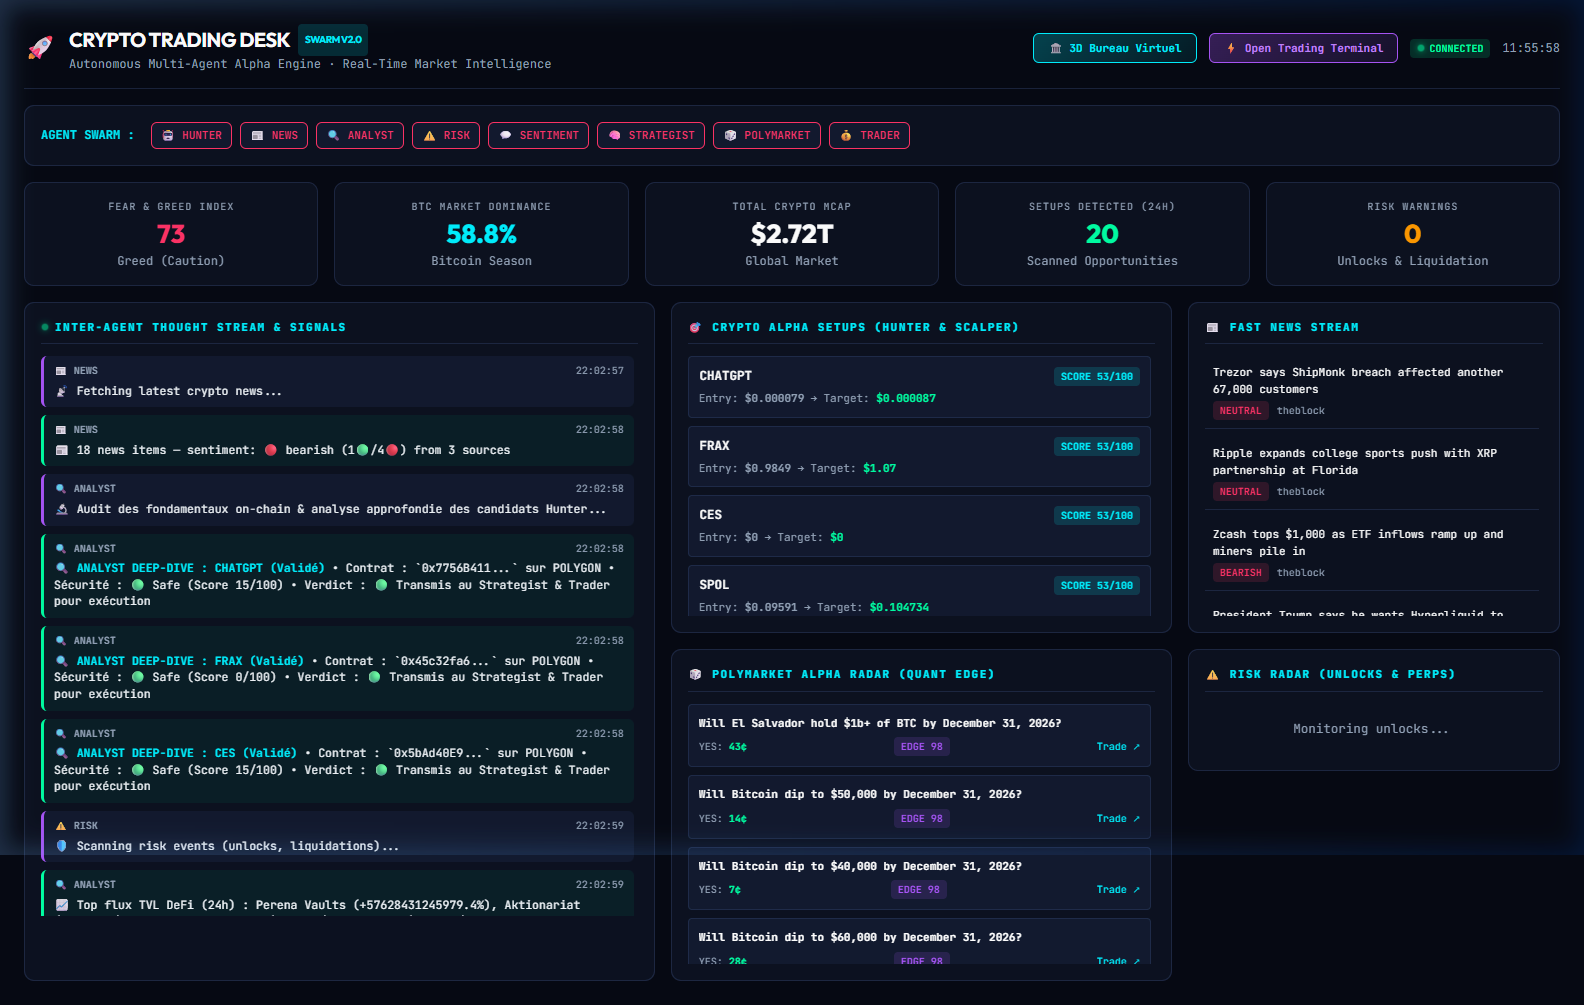Select the TRADER agent chip

pyautogui.click(x=869, y=135)
